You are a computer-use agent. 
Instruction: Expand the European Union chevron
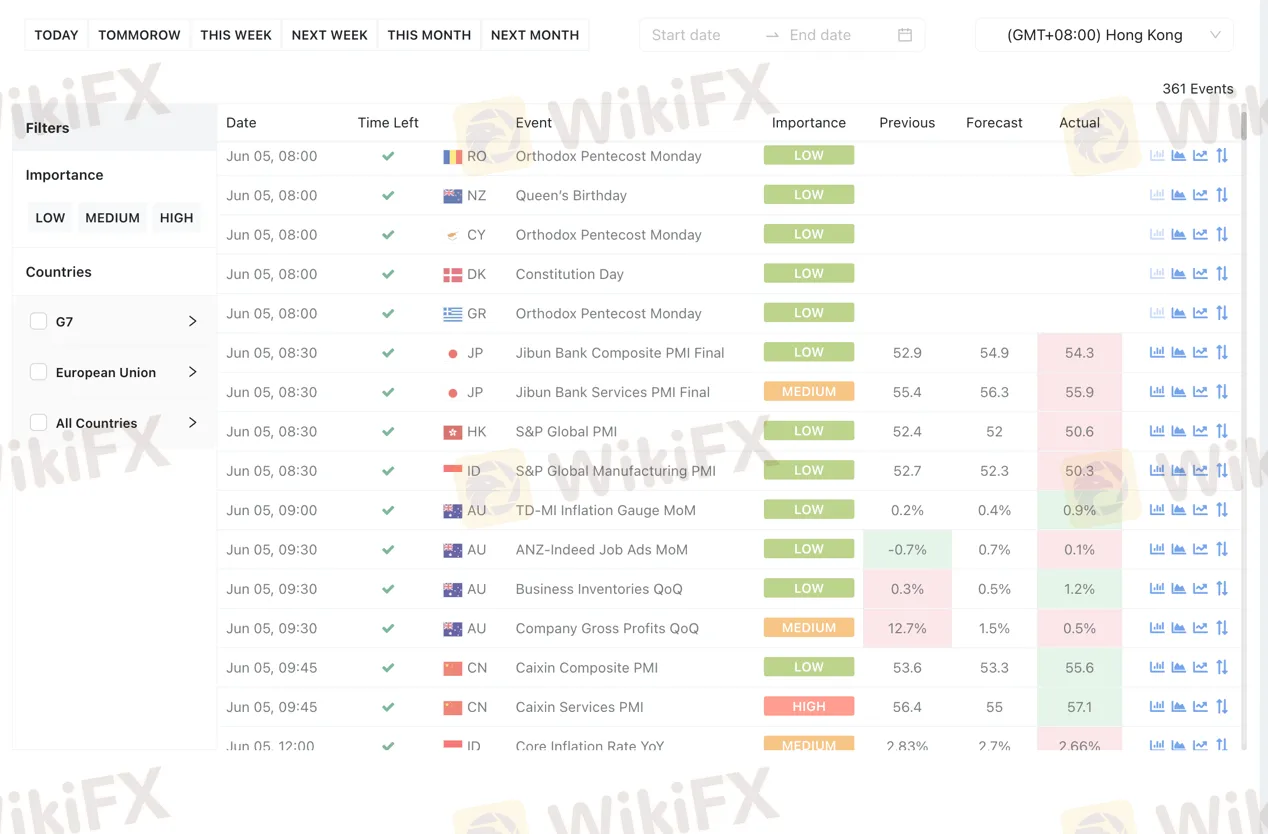pyautogui.click(x=193, y=372)
